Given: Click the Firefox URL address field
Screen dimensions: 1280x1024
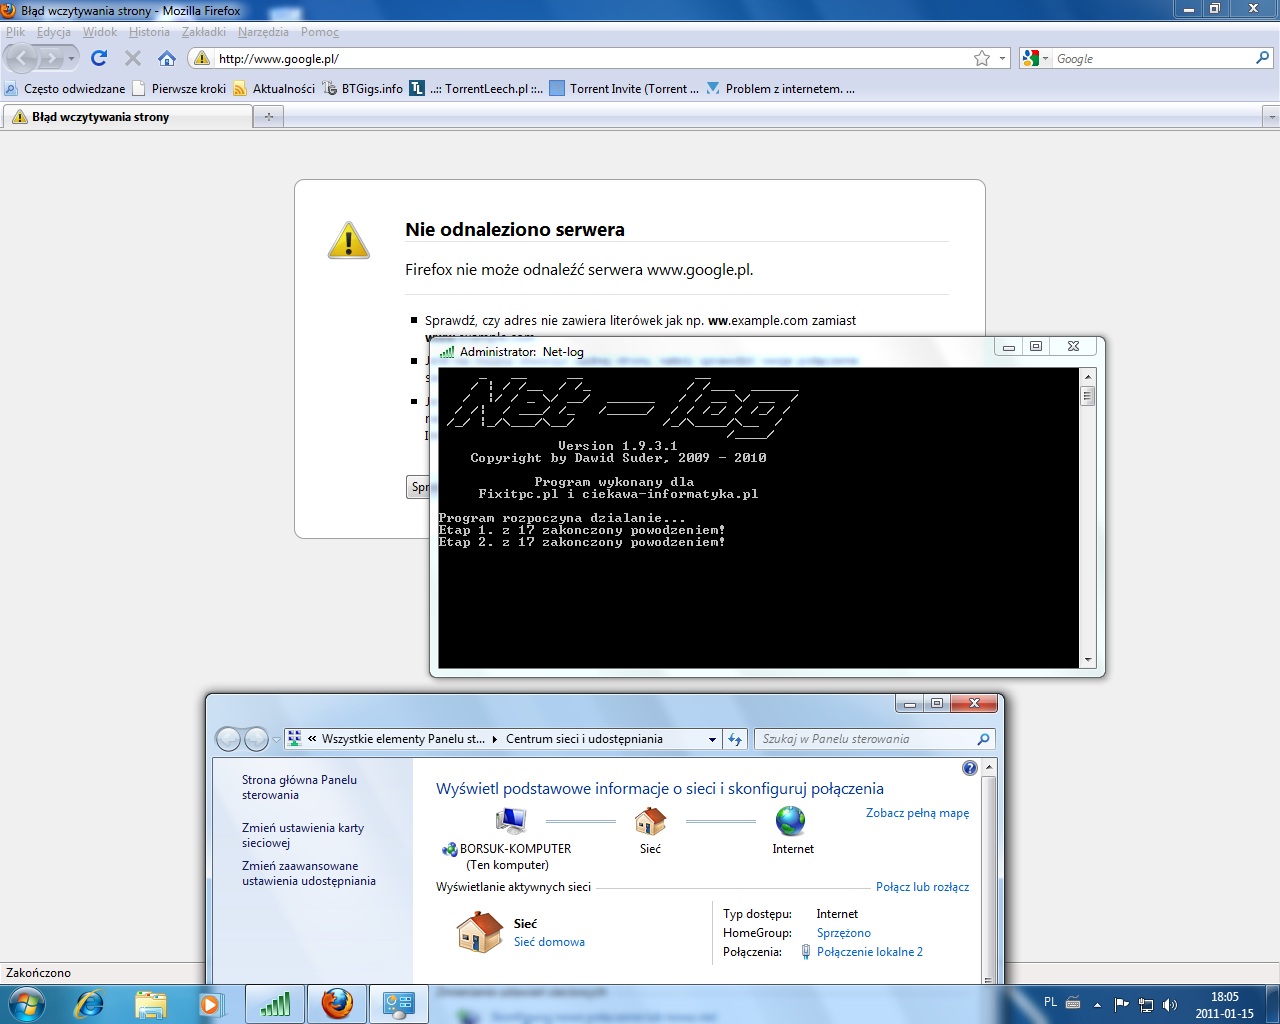Looking at the screenshot, I should click(590, 58).
